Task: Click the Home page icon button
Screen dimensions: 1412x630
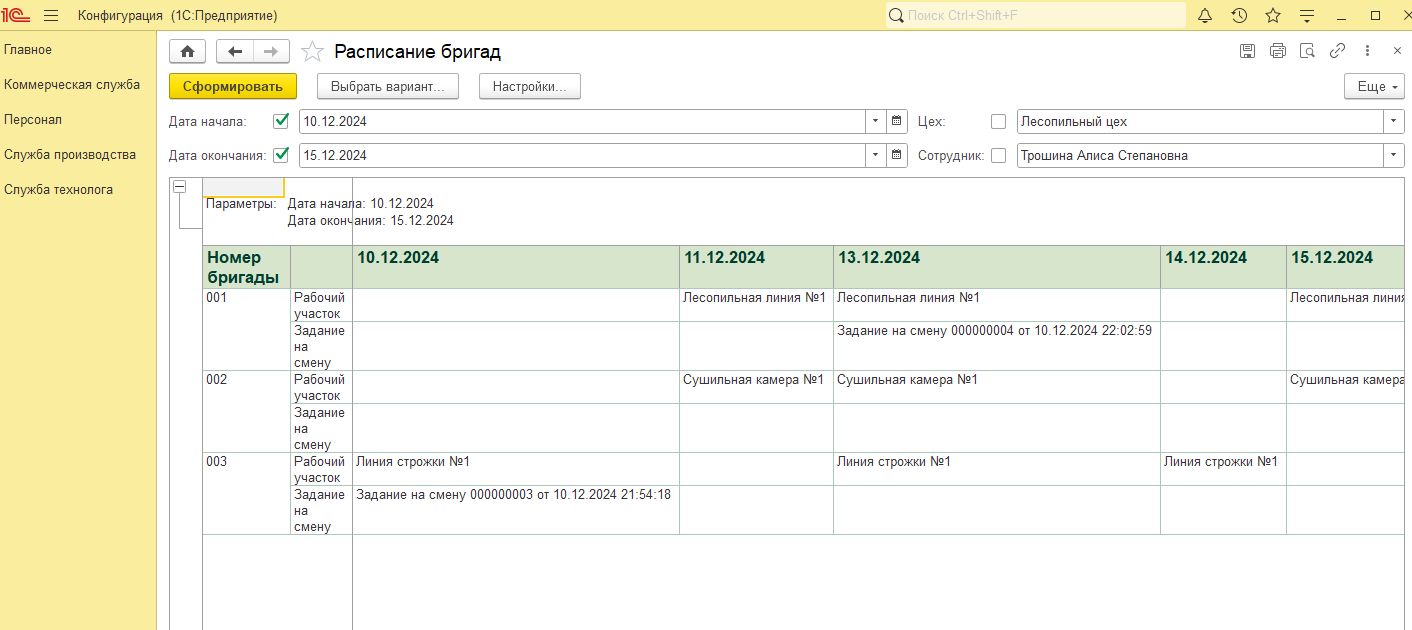Action: (187, 51)
